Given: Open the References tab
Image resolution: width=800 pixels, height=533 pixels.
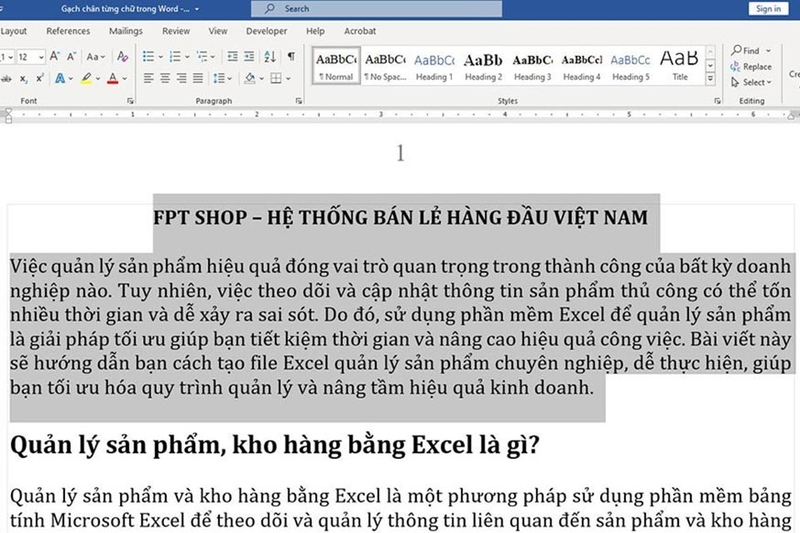Looking at the screenshot, I should 68,31.
